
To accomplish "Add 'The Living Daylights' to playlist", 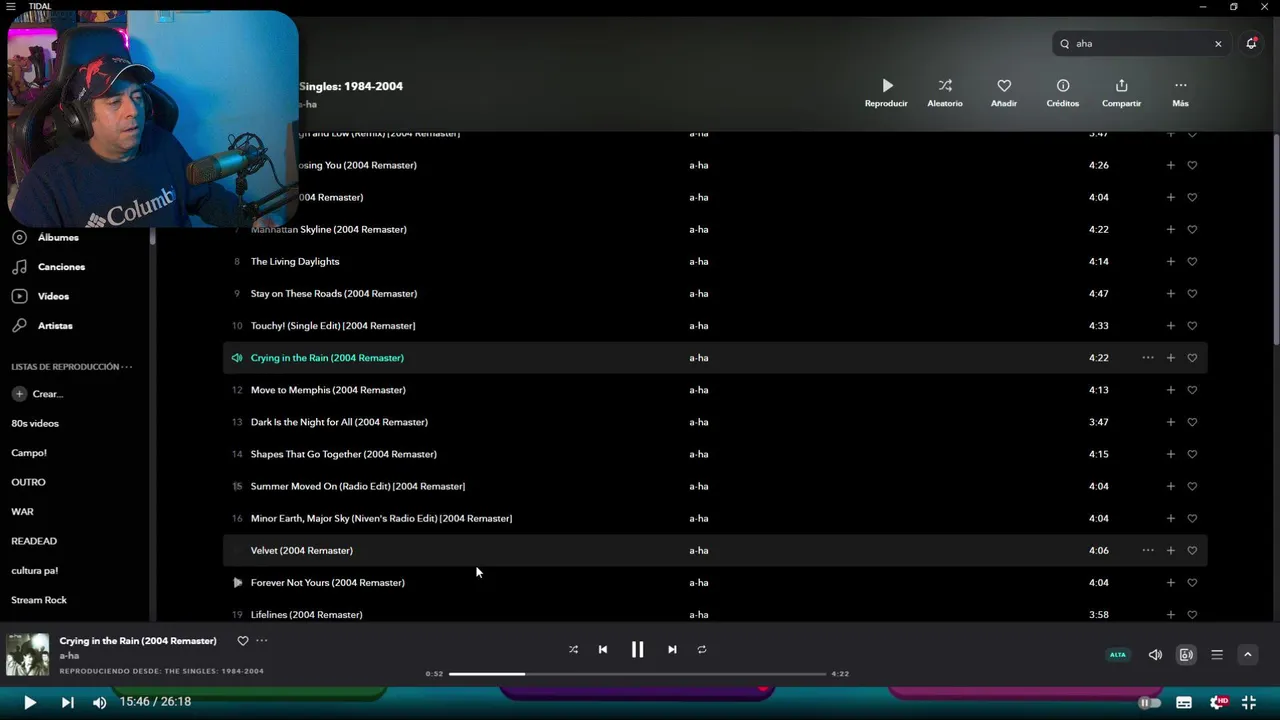I will tap(1171, 262).
